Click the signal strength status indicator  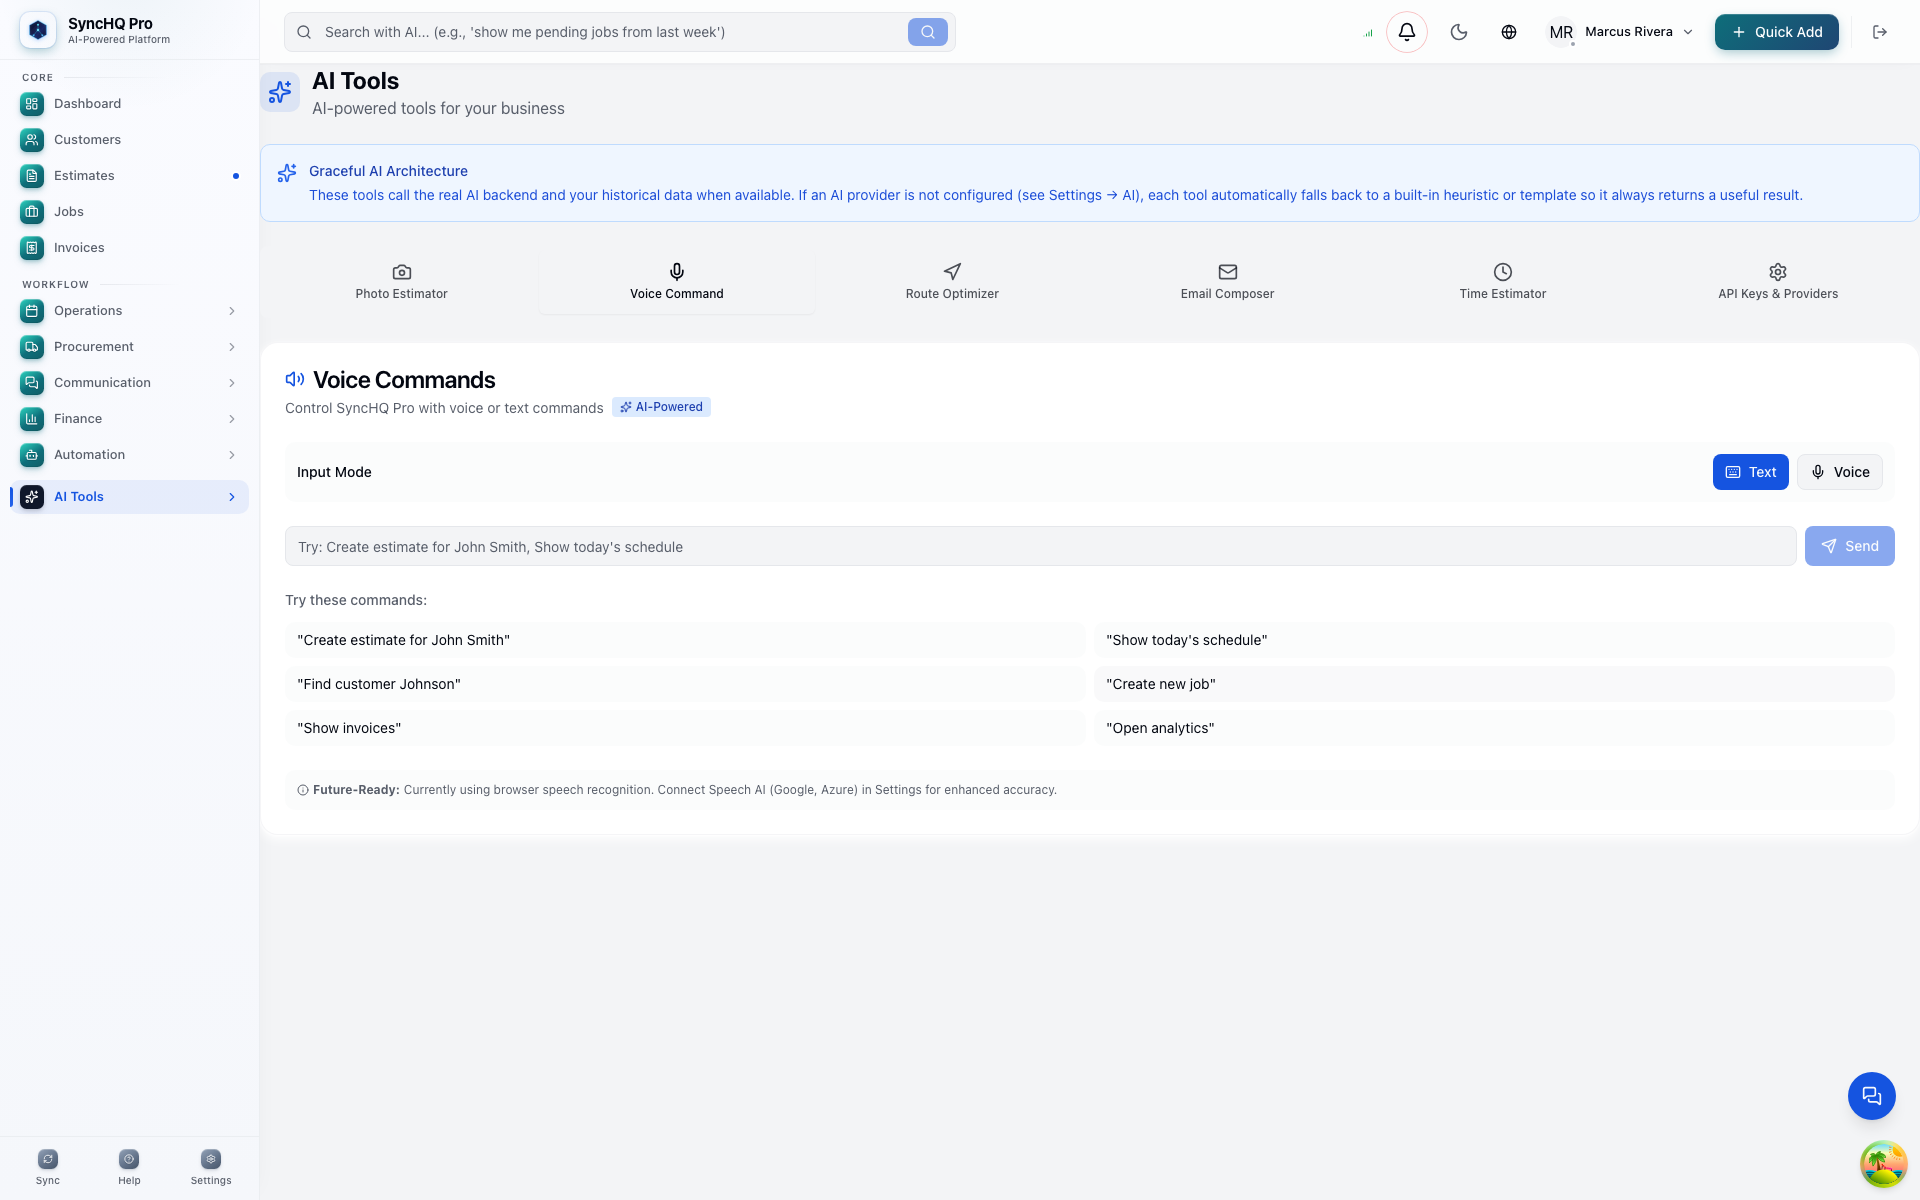[x=1368, y=33]
